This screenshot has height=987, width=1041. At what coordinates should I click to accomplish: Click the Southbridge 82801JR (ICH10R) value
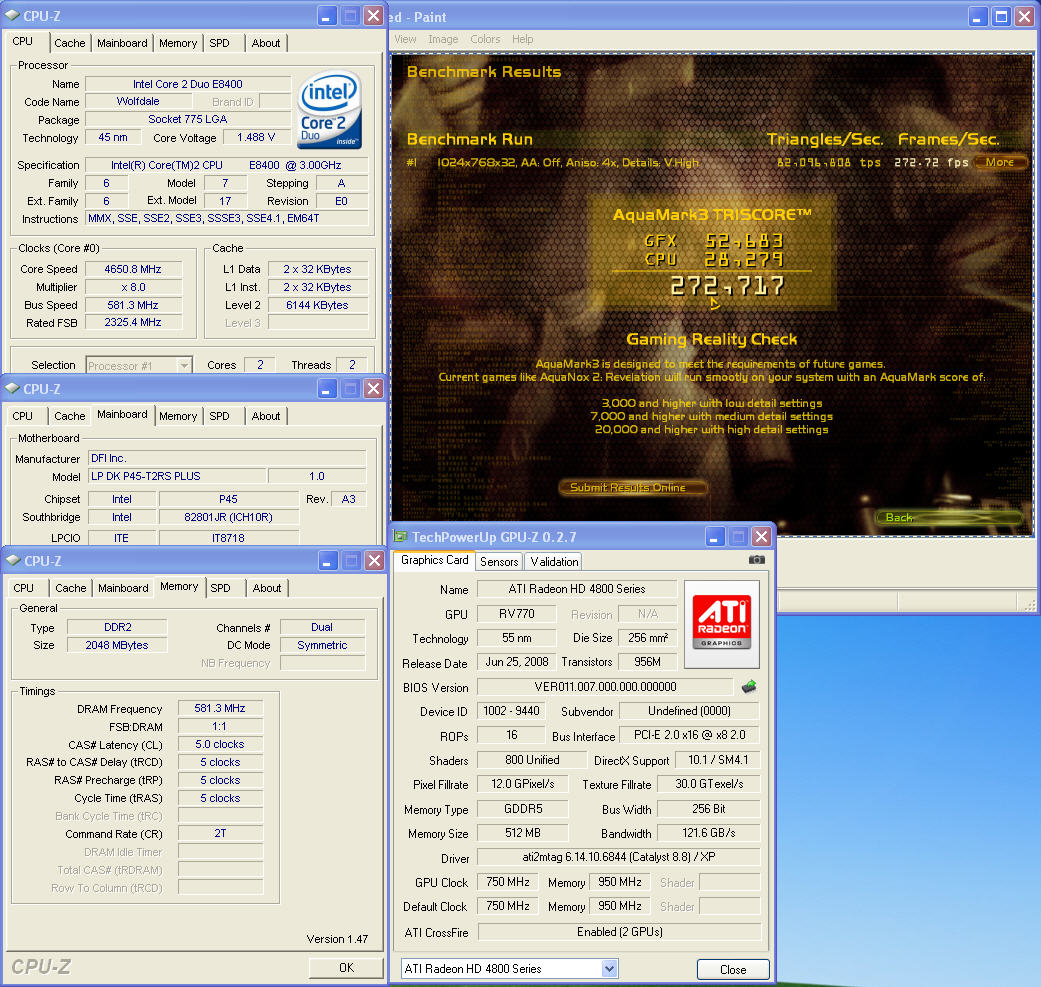coord(228,517)
